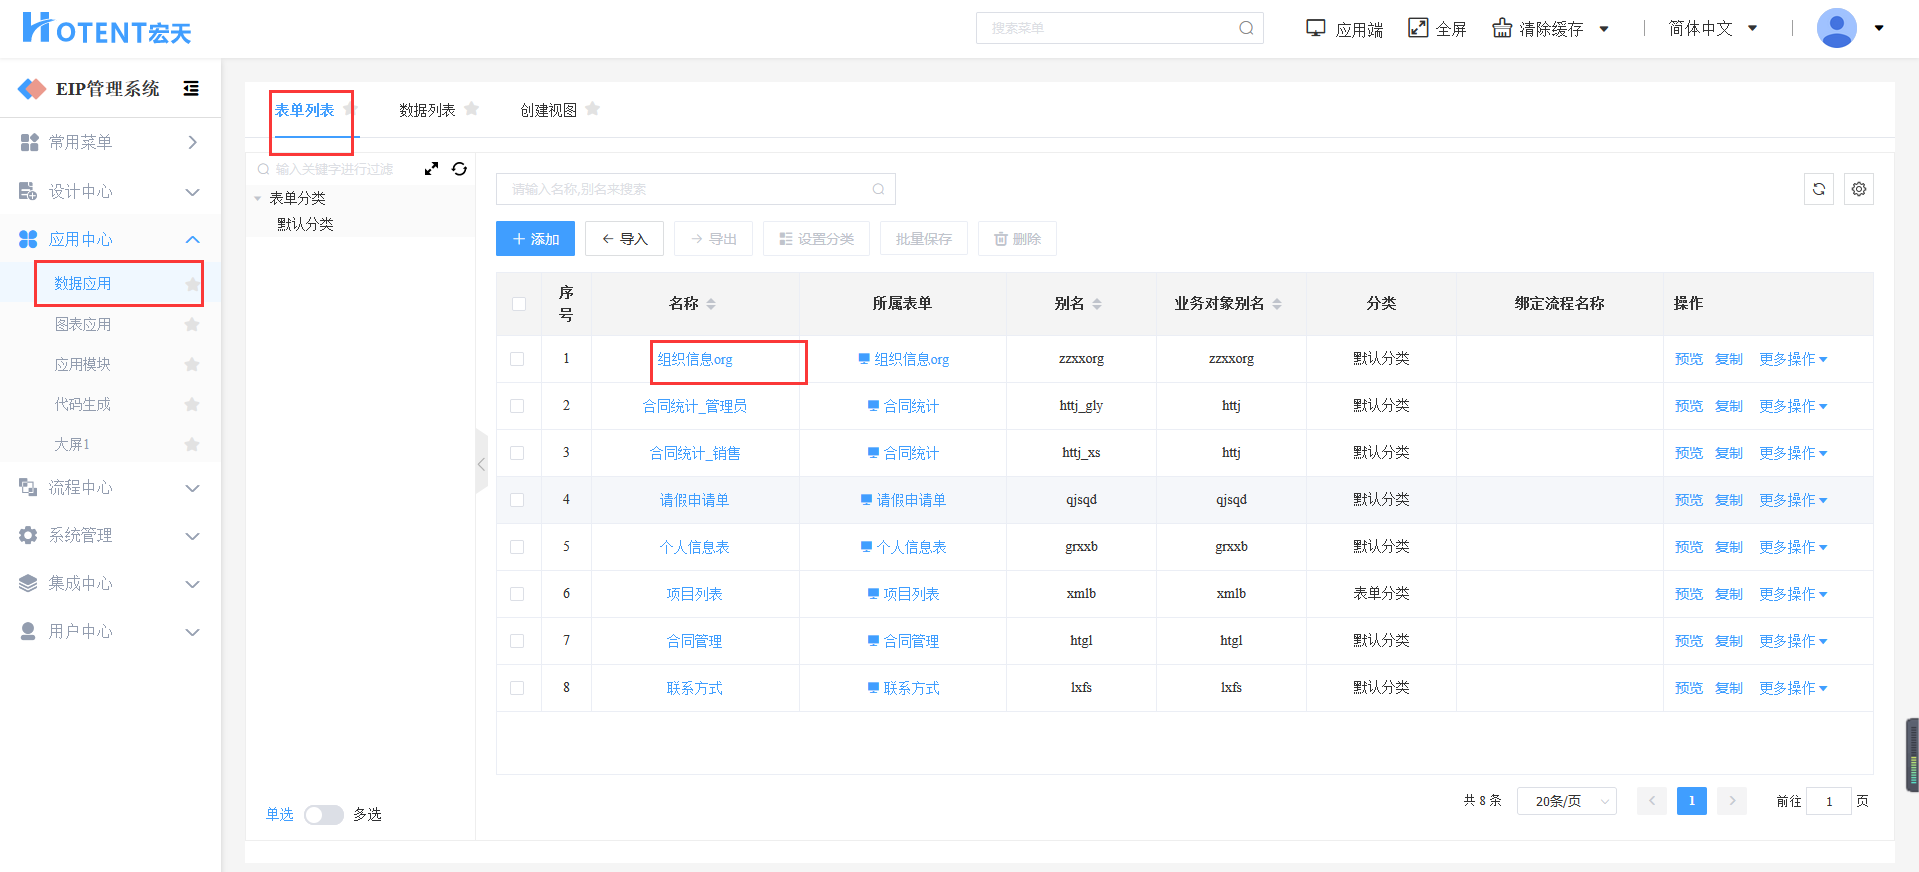Image resolution: width=1919 pixels, height=872 pixels.
Task: Open the 简体中文 language dropdown
Action: click(x=1712, y=28)
